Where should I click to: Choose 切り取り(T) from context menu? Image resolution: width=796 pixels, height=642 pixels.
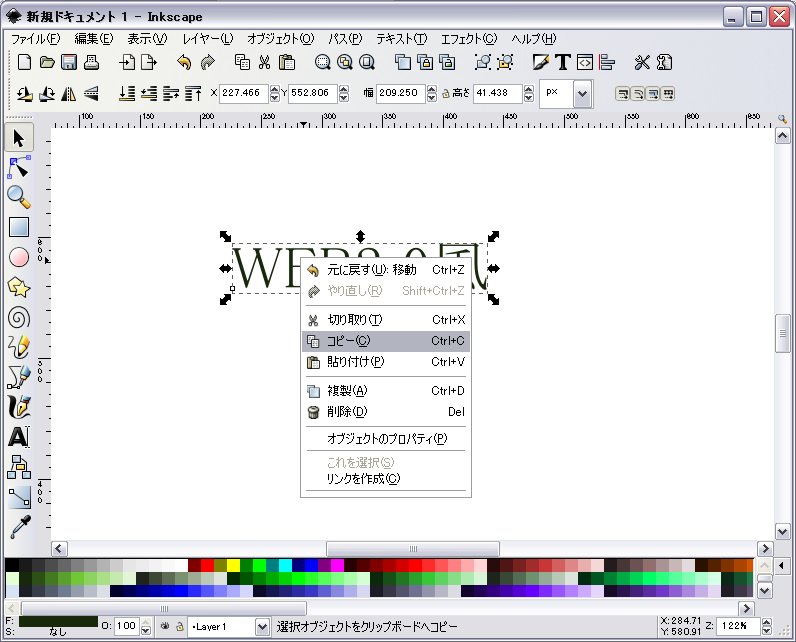[386, 320]
